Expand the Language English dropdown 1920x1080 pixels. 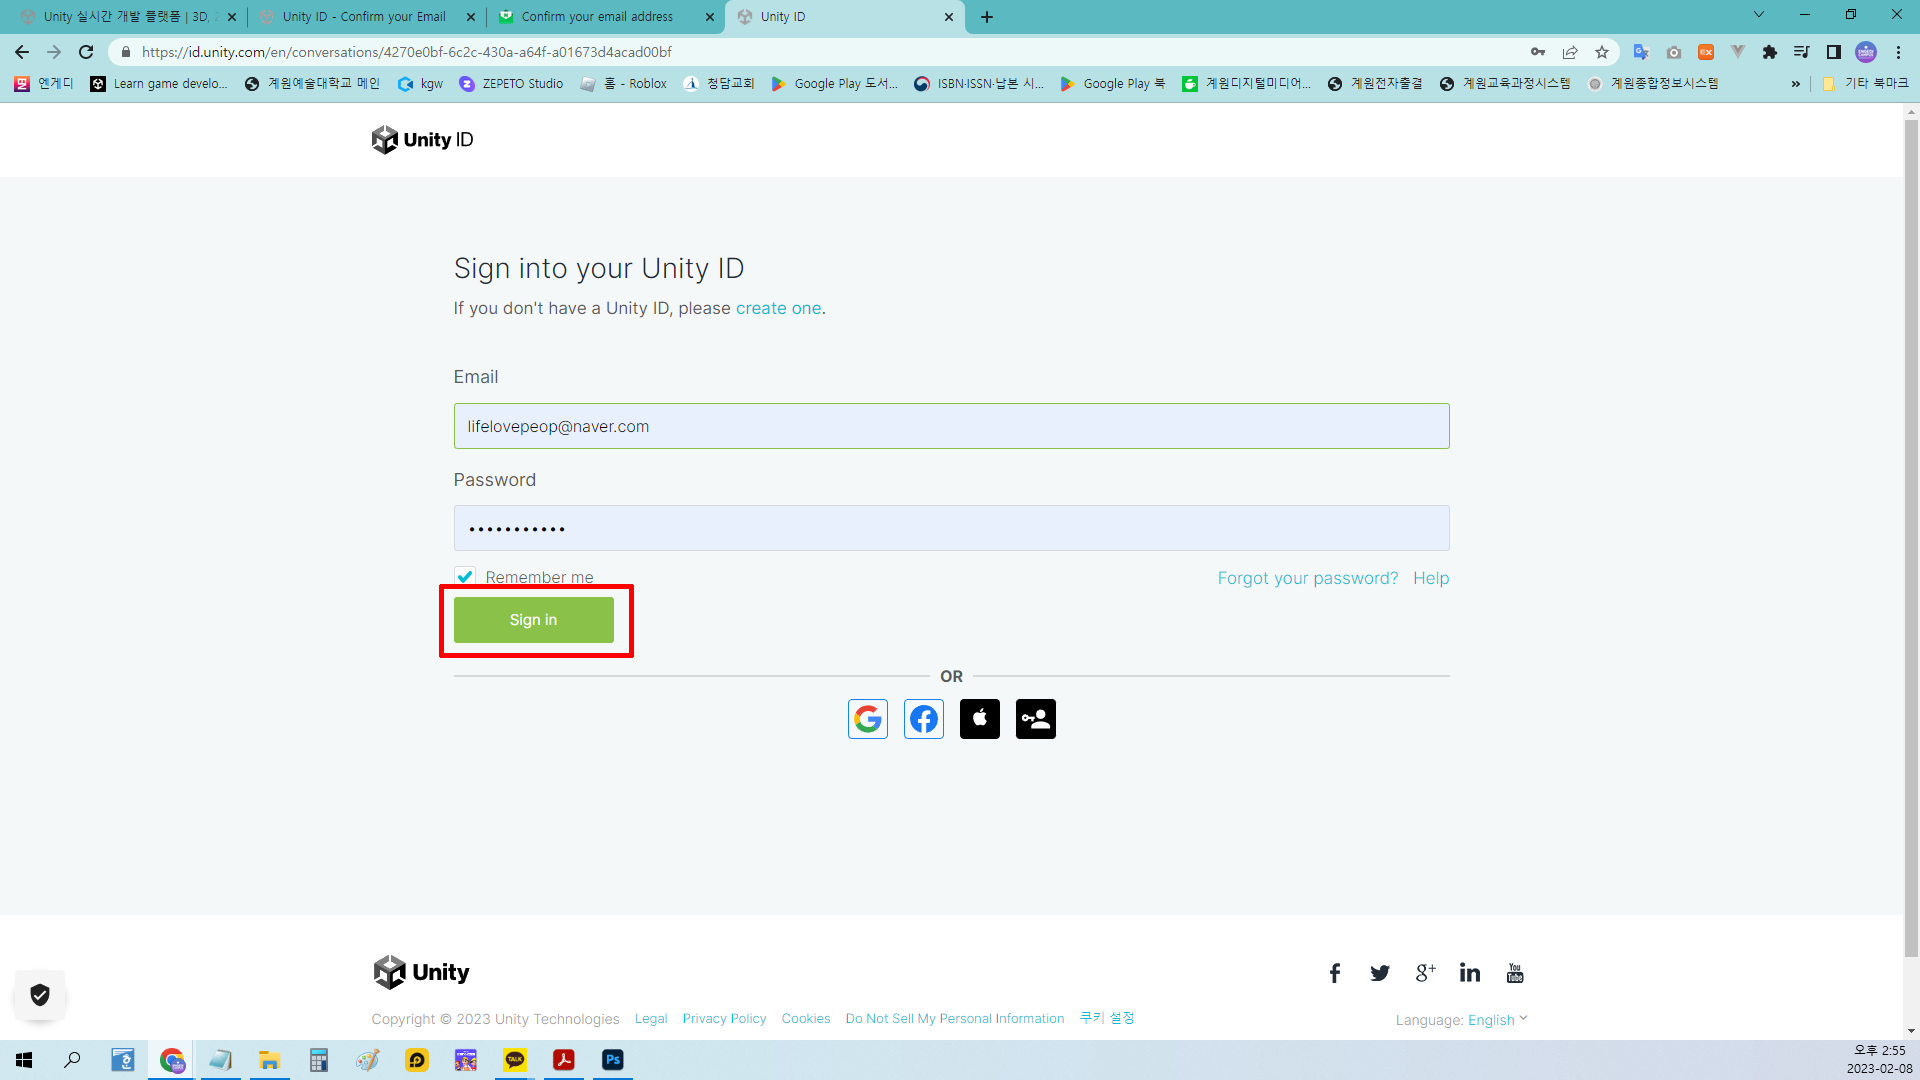(1497, 1020)
